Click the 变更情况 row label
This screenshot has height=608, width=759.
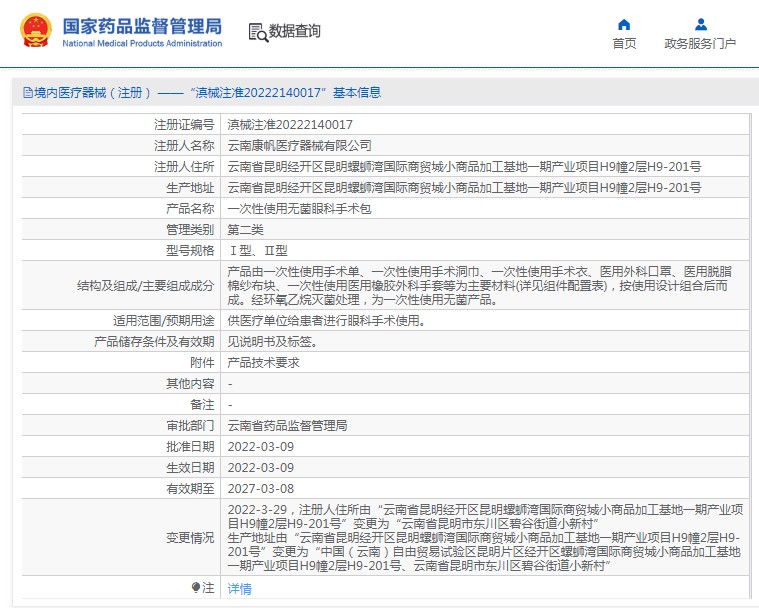click(x=189, y=537)
